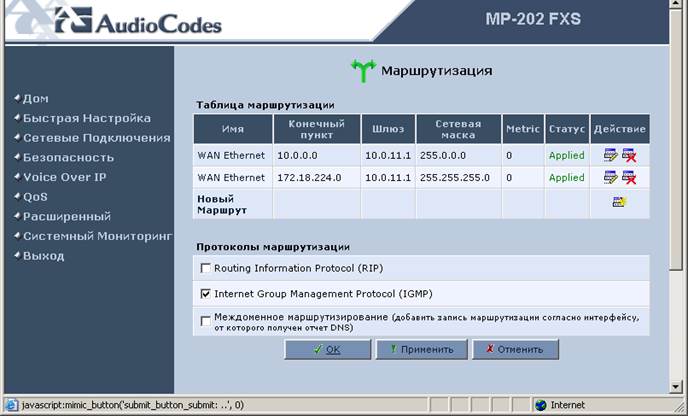Open the Безопасность section

click(x=68, y=158)
